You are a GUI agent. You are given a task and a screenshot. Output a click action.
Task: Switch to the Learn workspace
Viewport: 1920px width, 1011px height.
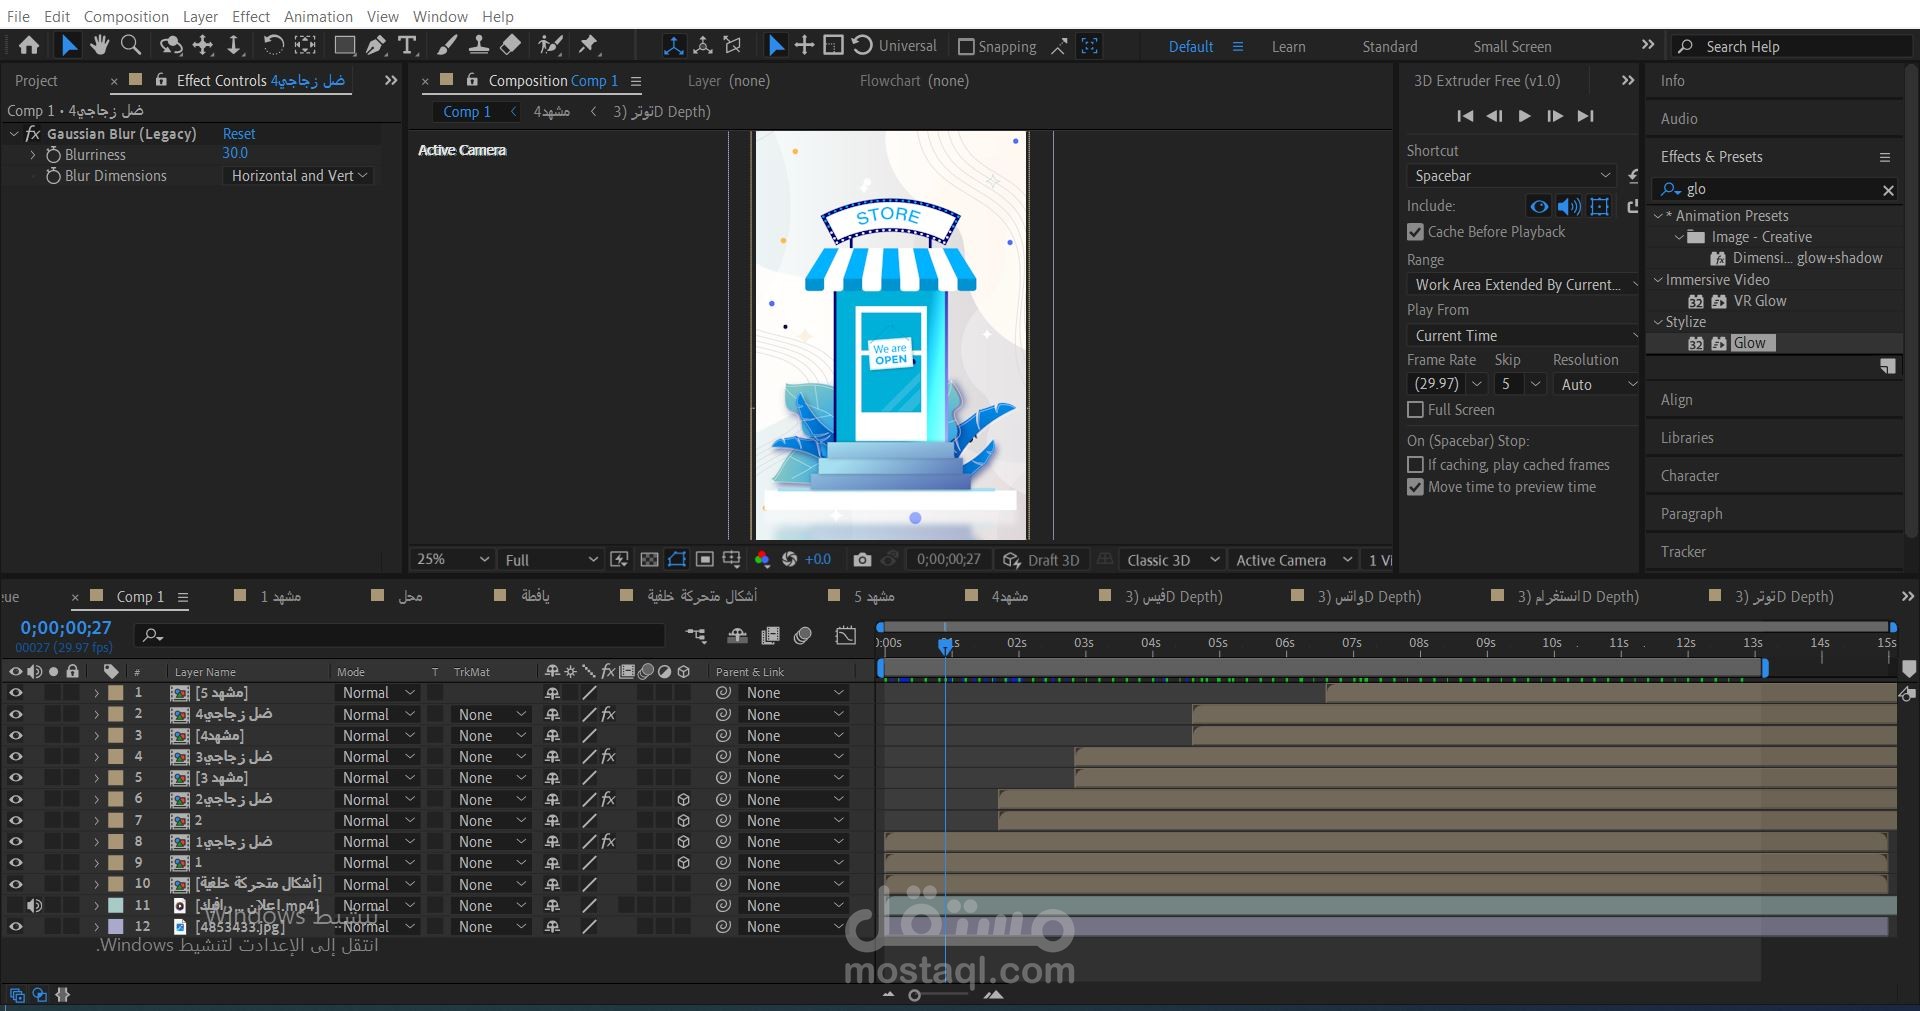click(1288, 47)
